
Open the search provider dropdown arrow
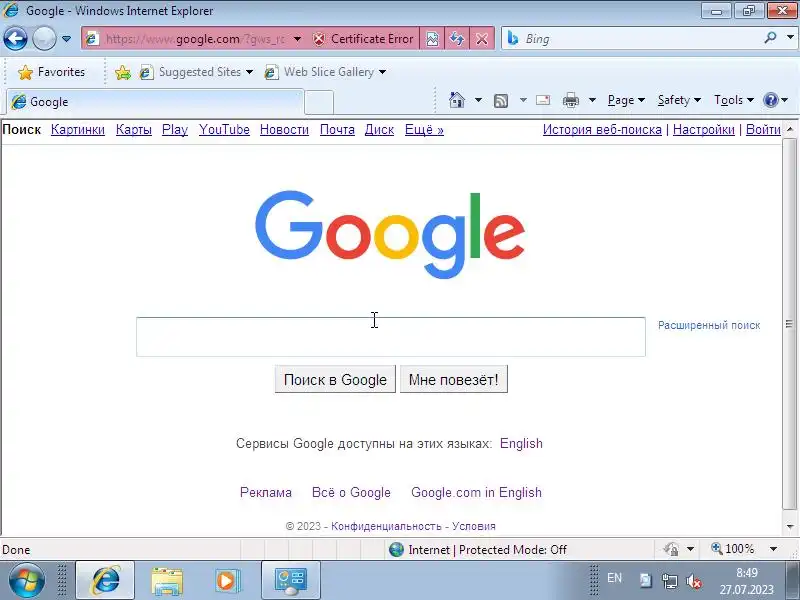click(790, 38)
